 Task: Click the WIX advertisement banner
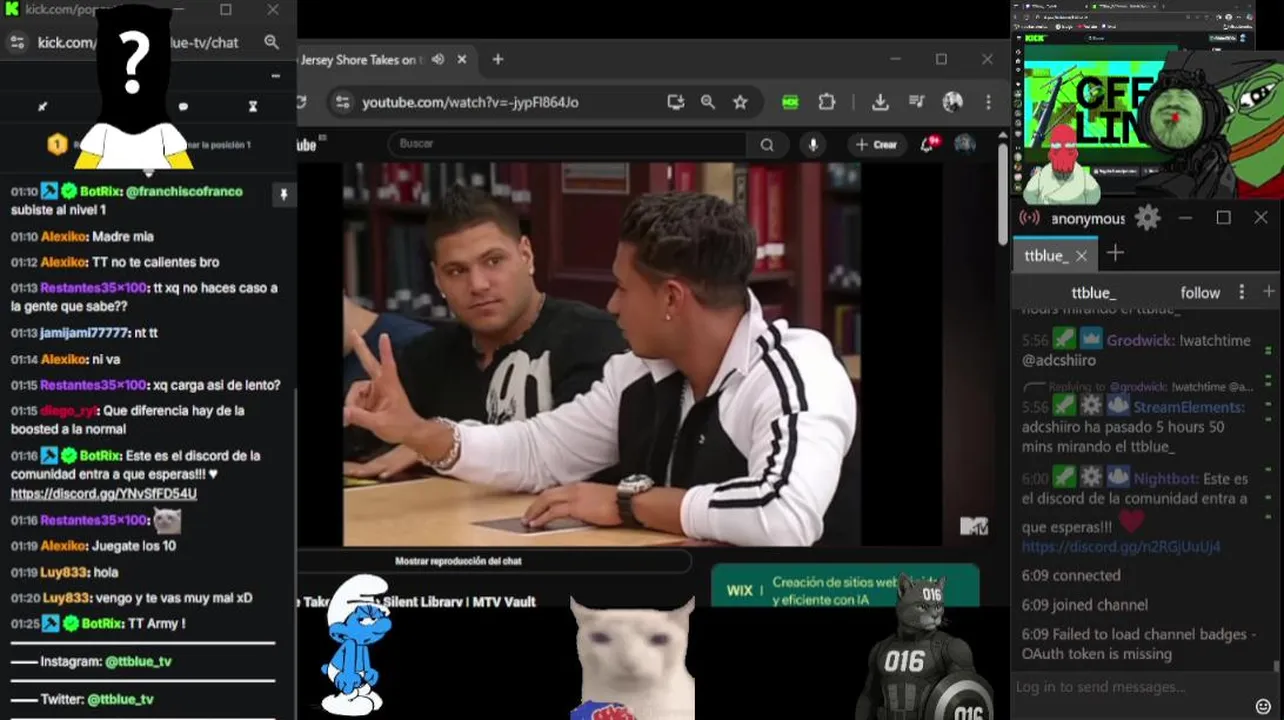point(845,586)
